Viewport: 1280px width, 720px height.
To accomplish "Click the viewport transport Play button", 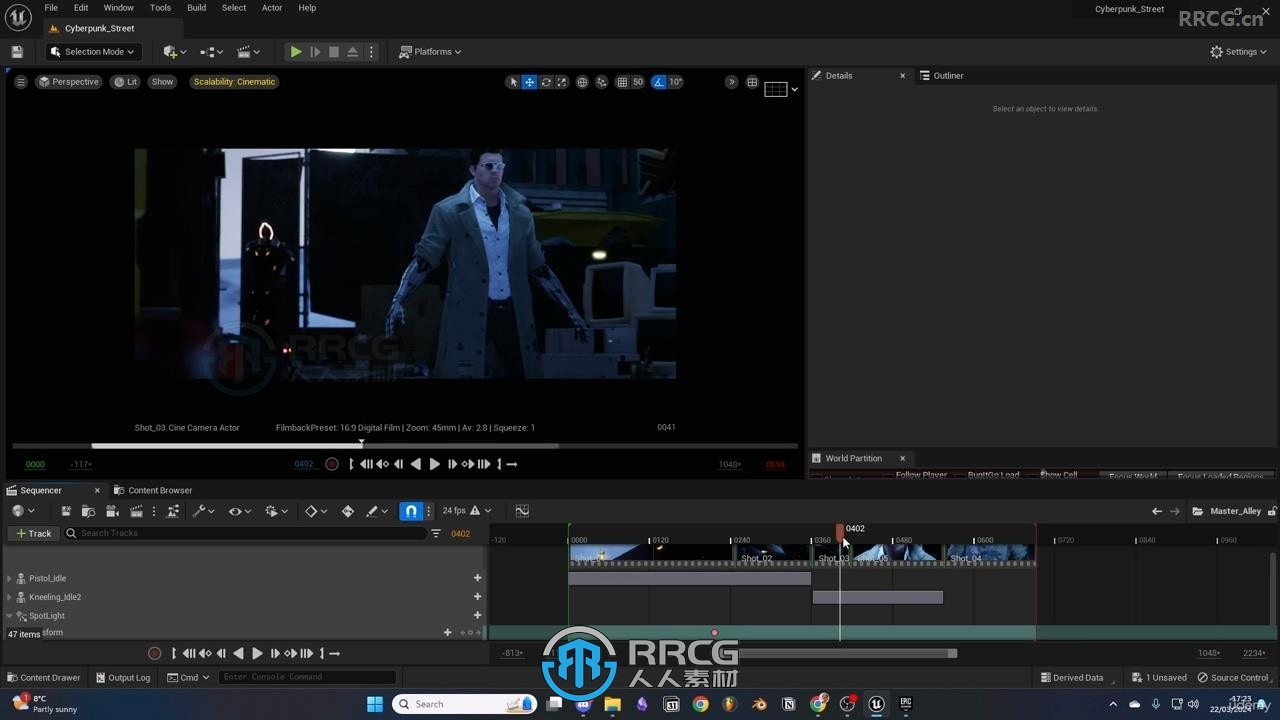I will 434,464.
